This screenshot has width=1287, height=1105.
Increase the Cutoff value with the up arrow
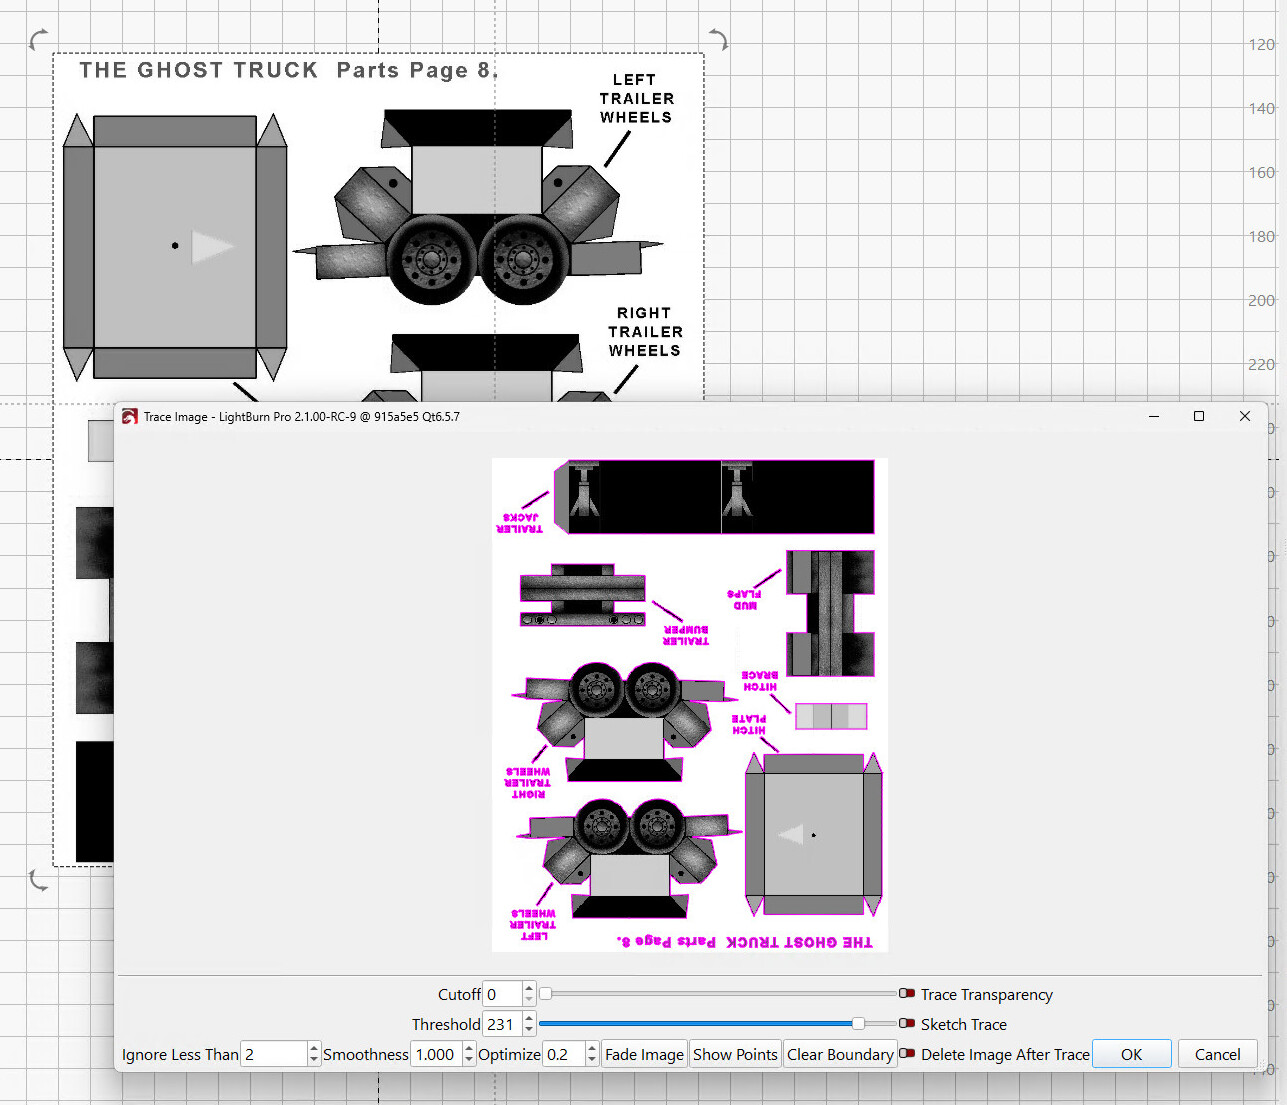point(529,988)
